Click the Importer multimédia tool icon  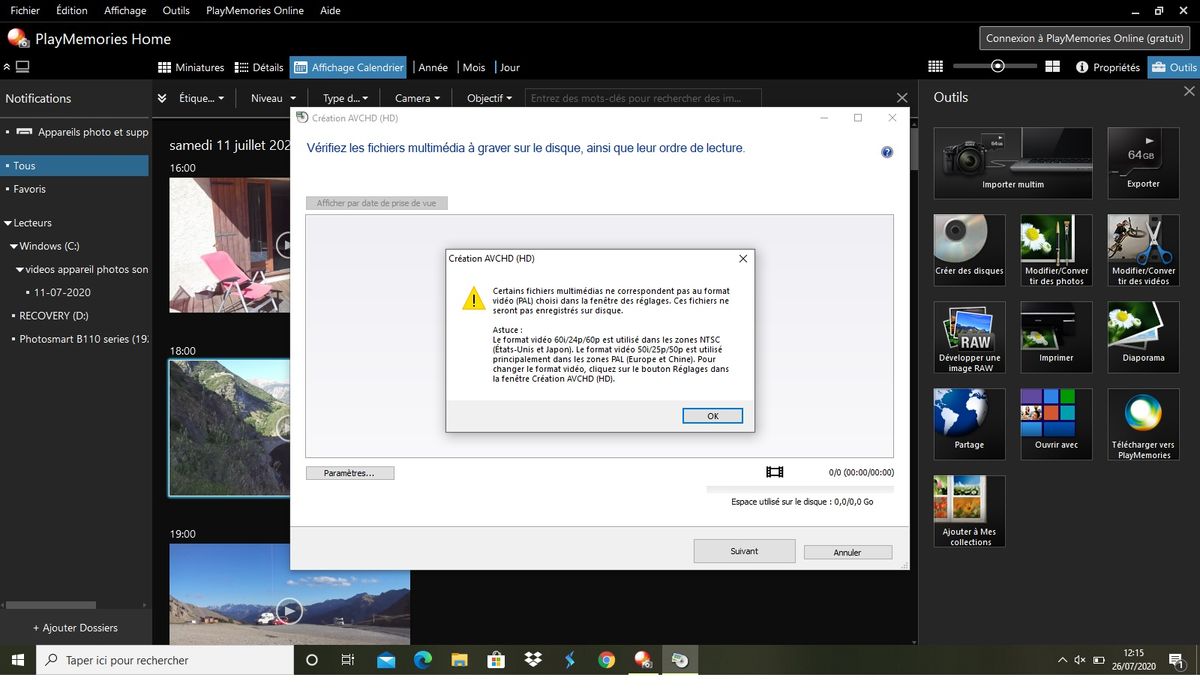point(1013,162)
